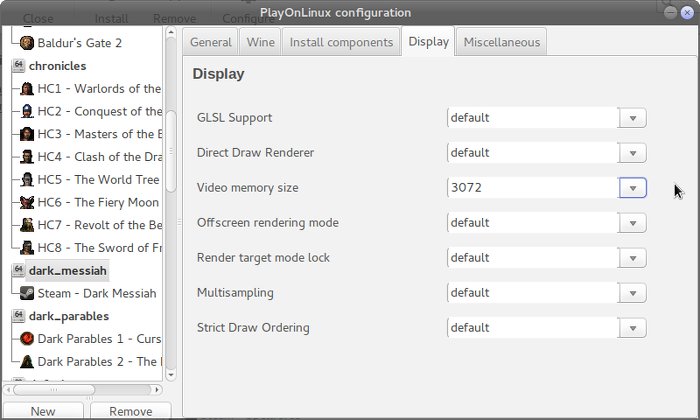Click the HC3 Masters shortcut icon

tap(27, 134)
